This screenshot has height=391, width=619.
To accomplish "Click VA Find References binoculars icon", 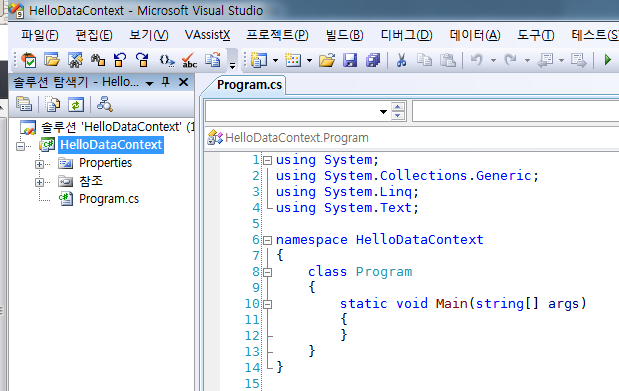I will [x=98, y=60].
